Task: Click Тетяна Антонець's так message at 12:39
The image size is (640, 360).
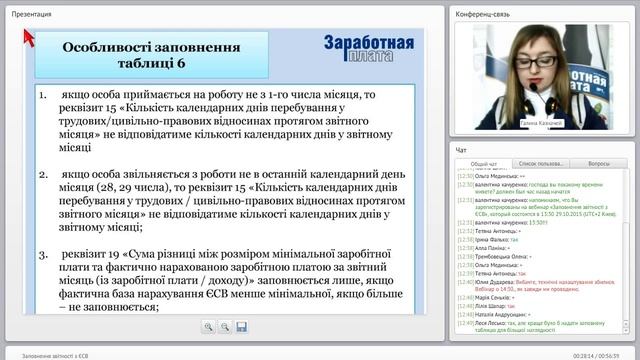Action: tap(492, 273)
